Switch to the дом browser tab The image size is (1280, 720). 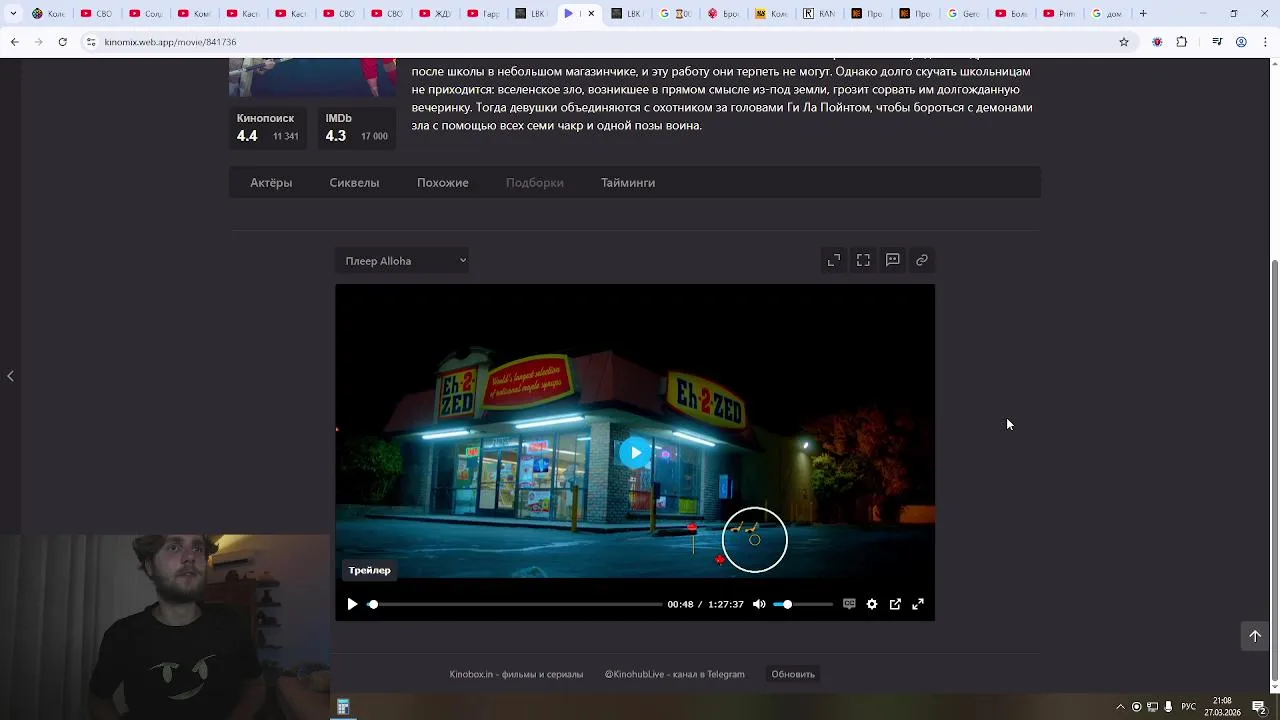[1108, 14]
